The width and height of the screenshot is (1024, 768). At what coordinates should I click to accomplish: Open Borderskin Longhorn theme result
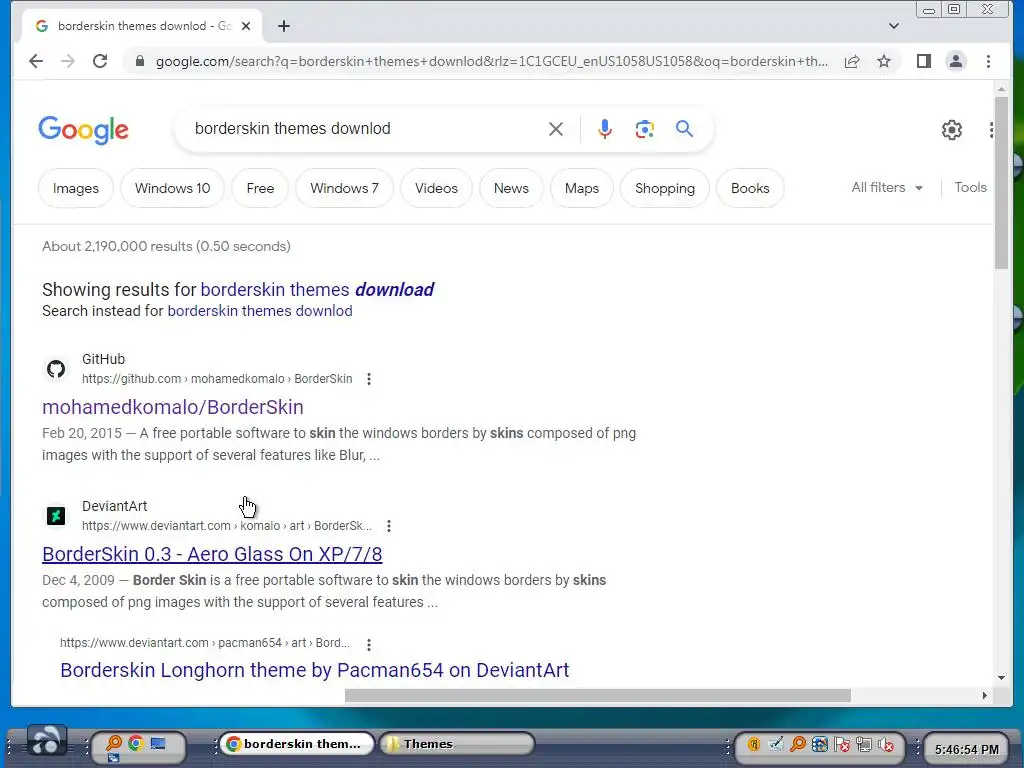point(315,670)
